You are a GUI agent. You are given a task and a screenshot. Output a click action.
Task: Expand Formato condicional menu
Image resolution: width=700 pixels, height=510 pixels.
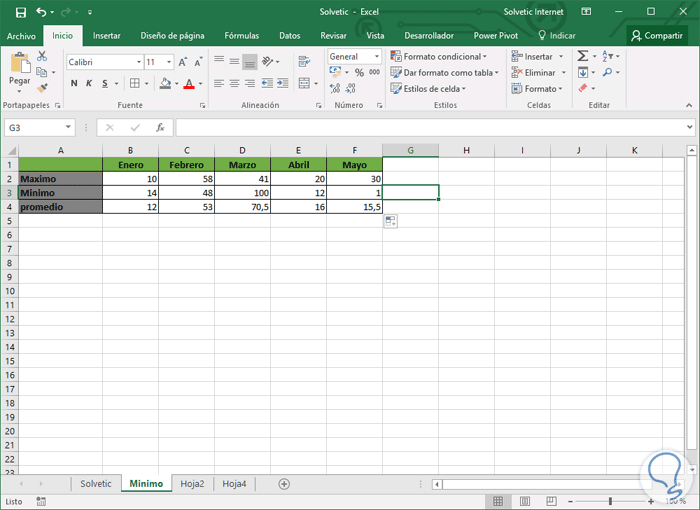coord(438,57)
